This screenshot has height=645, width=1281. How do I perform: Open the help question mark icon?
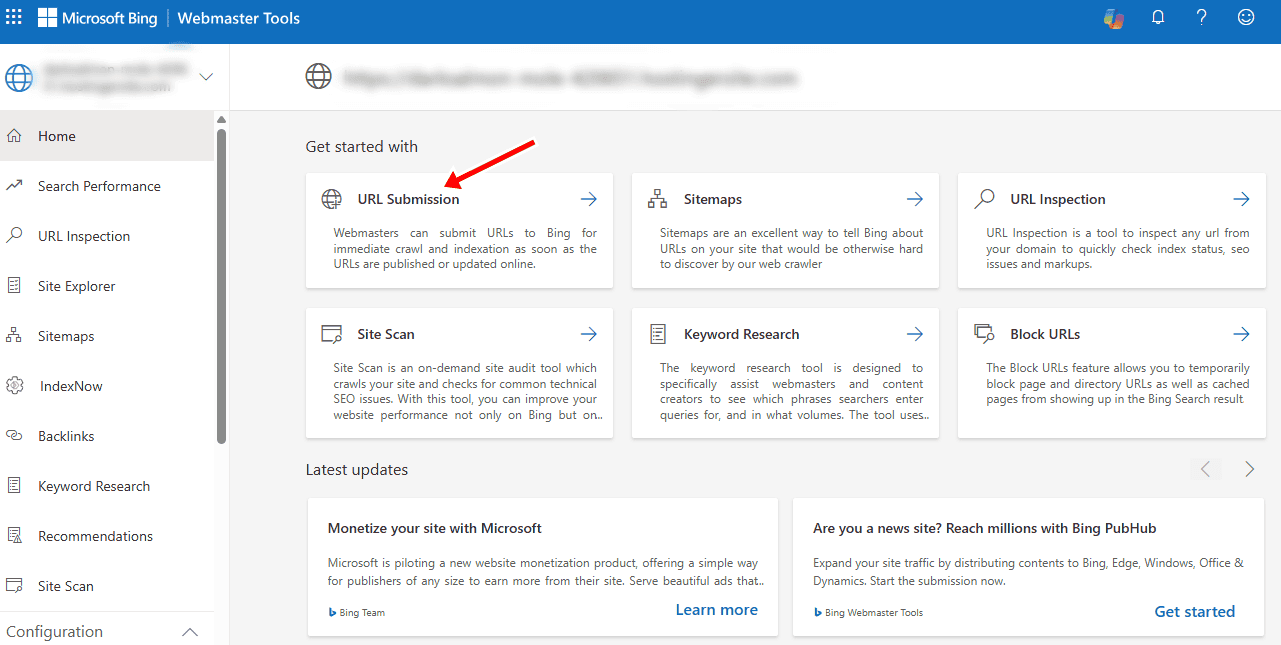(1203, 17)
